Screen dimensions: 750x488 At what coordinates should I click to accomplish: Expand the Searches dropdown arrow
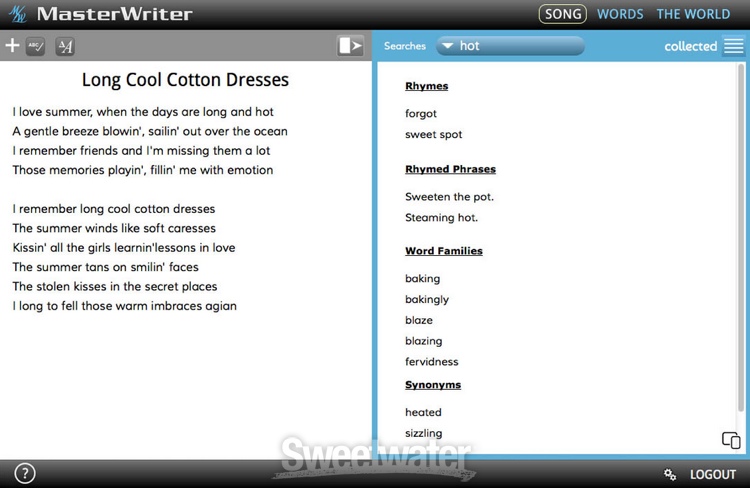point(447,46)
